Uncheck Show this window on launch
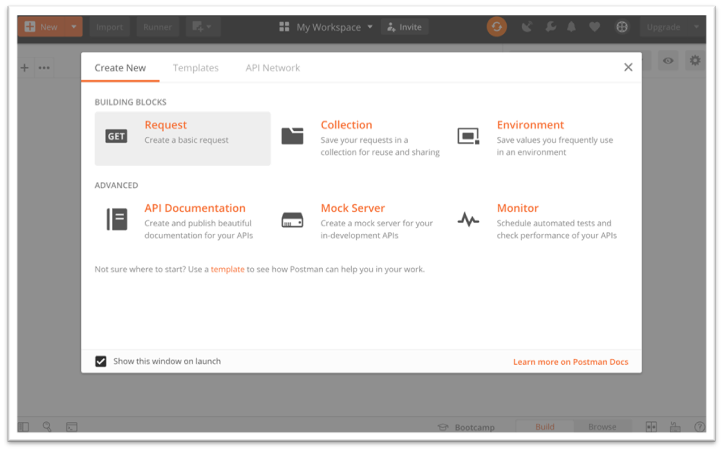723x451 pixels. coord(101,361)
